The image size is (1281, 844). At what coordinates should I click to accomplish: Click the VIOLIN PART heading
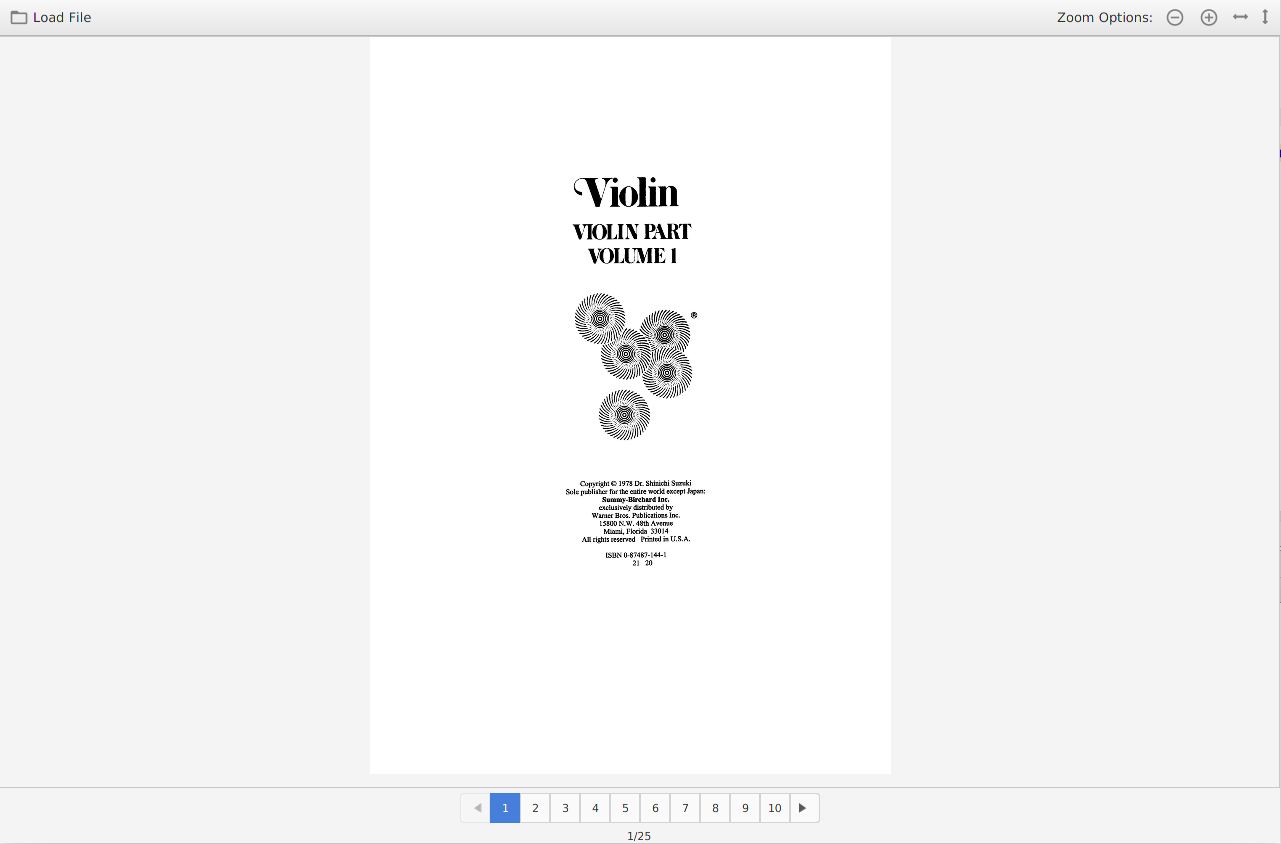click(632, 232)
